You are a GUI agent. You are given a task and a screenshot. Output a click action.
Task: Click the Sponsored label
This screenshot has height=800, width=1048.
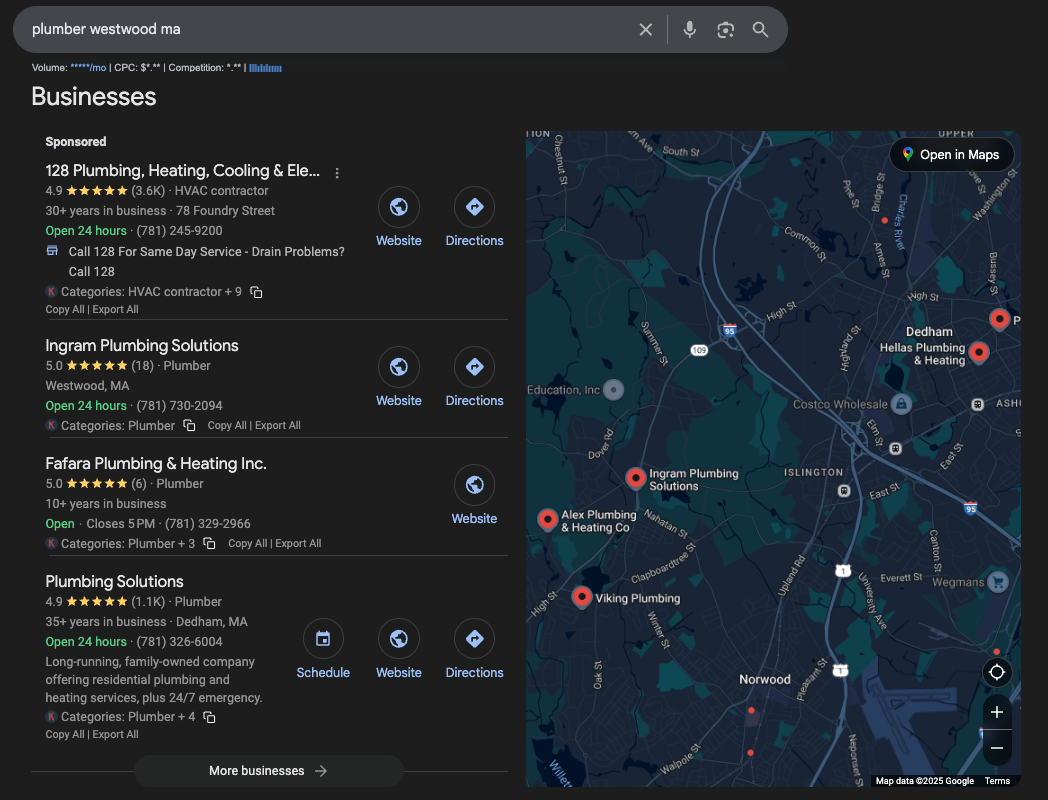pyautogui.click(x=76, y=142)
